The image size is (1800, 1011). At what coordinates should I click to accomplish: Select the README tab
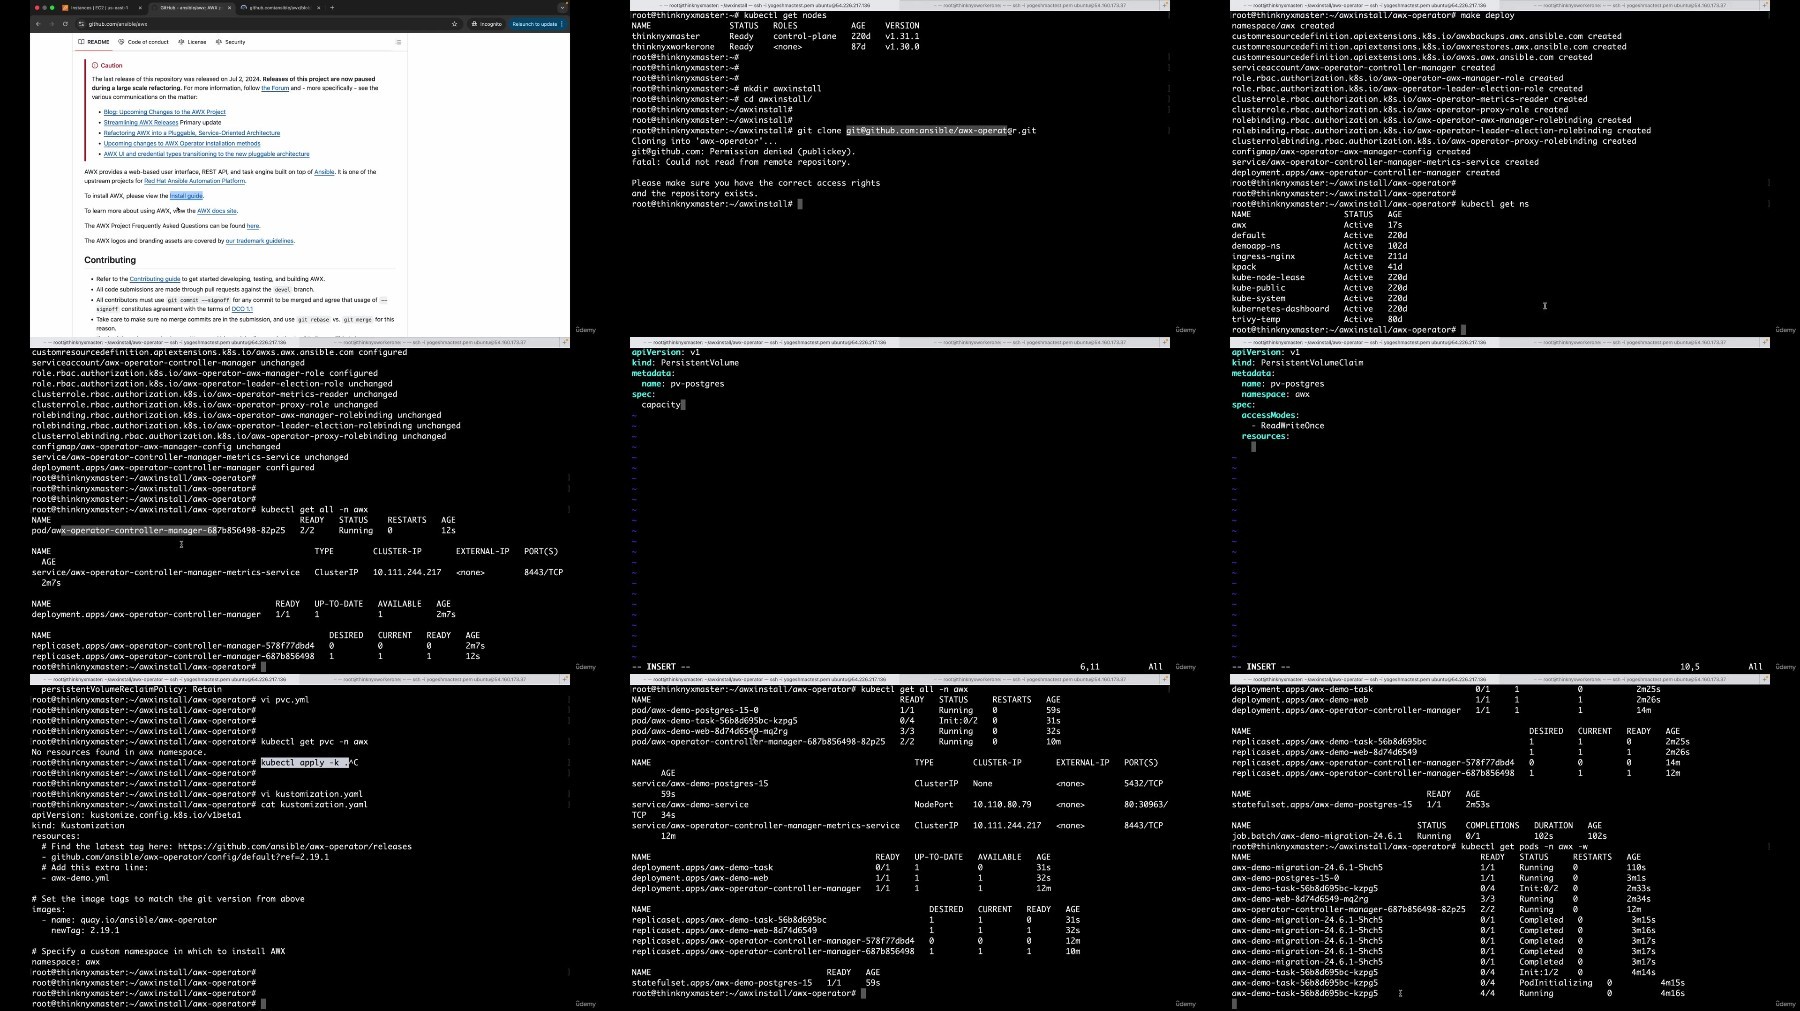click(x=95, y=42)
